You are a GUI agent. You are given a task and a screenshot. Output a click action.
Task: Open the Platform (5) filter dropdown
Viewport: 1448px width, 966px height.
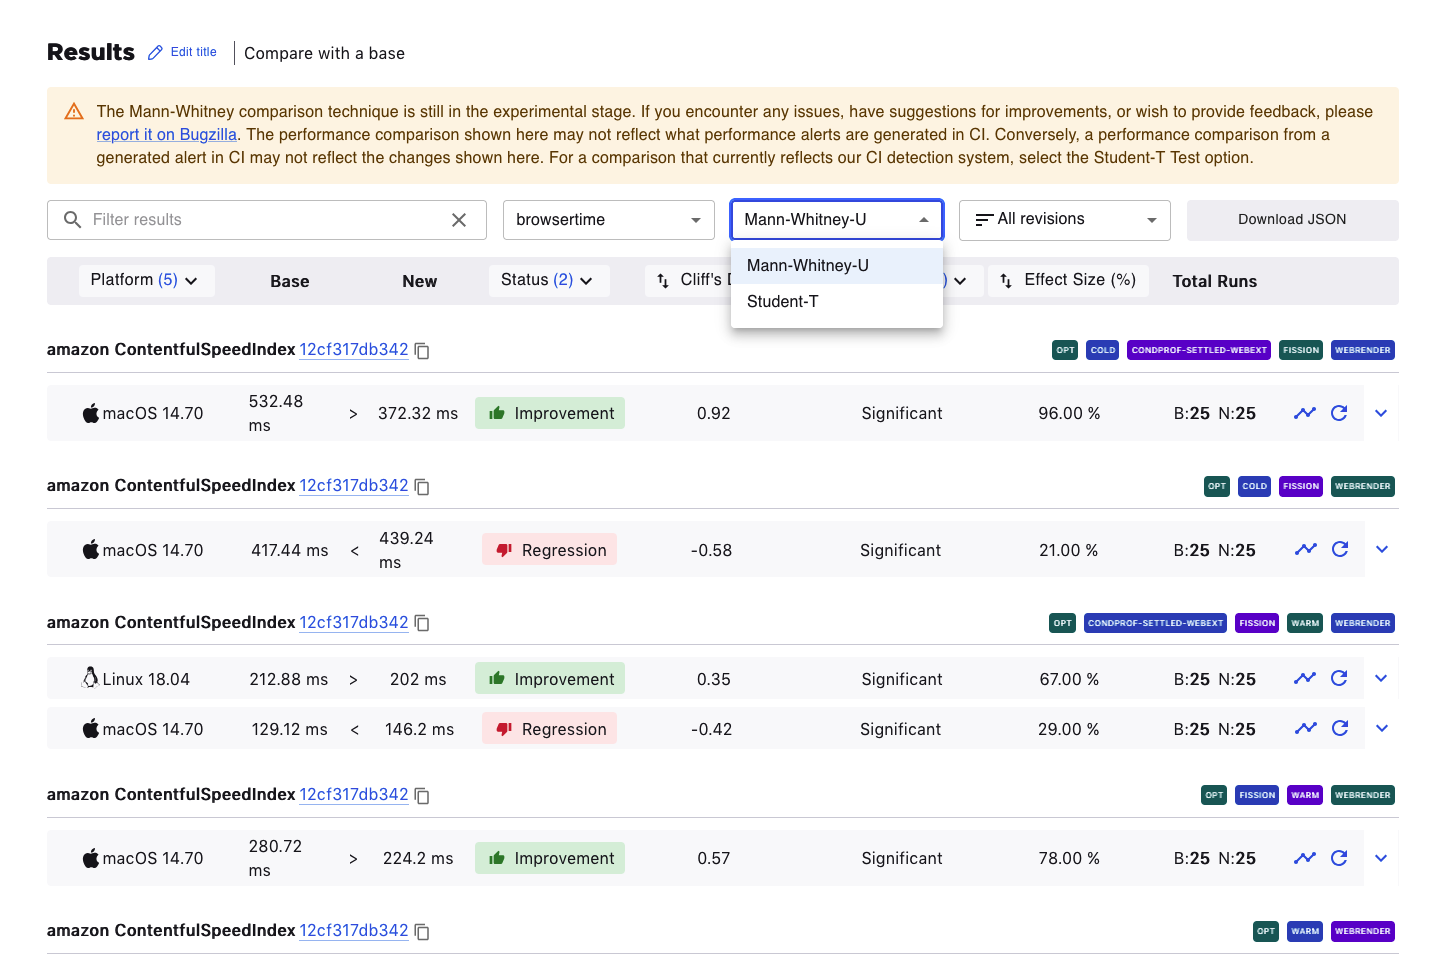[x=145, y=280]
